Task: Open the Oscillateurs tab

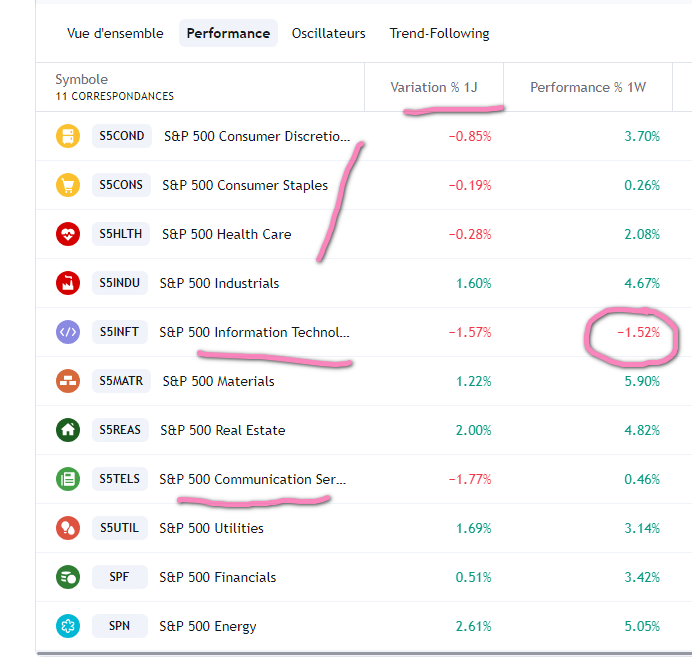Action: pyautogui.click(x=328, y=33)
